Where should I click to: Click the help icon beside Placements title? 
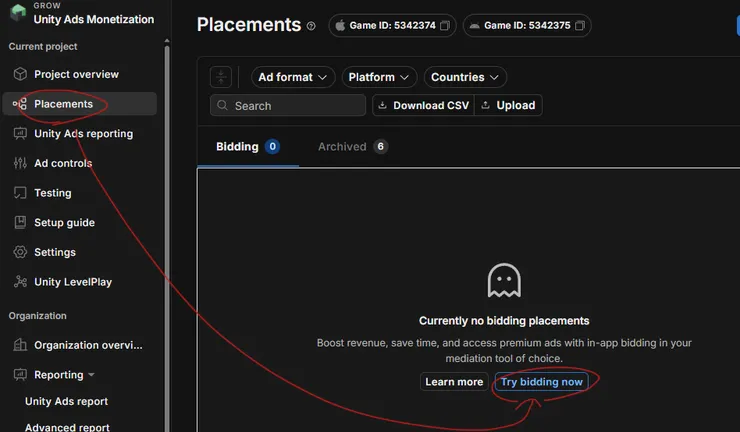[x=311, y=26]
